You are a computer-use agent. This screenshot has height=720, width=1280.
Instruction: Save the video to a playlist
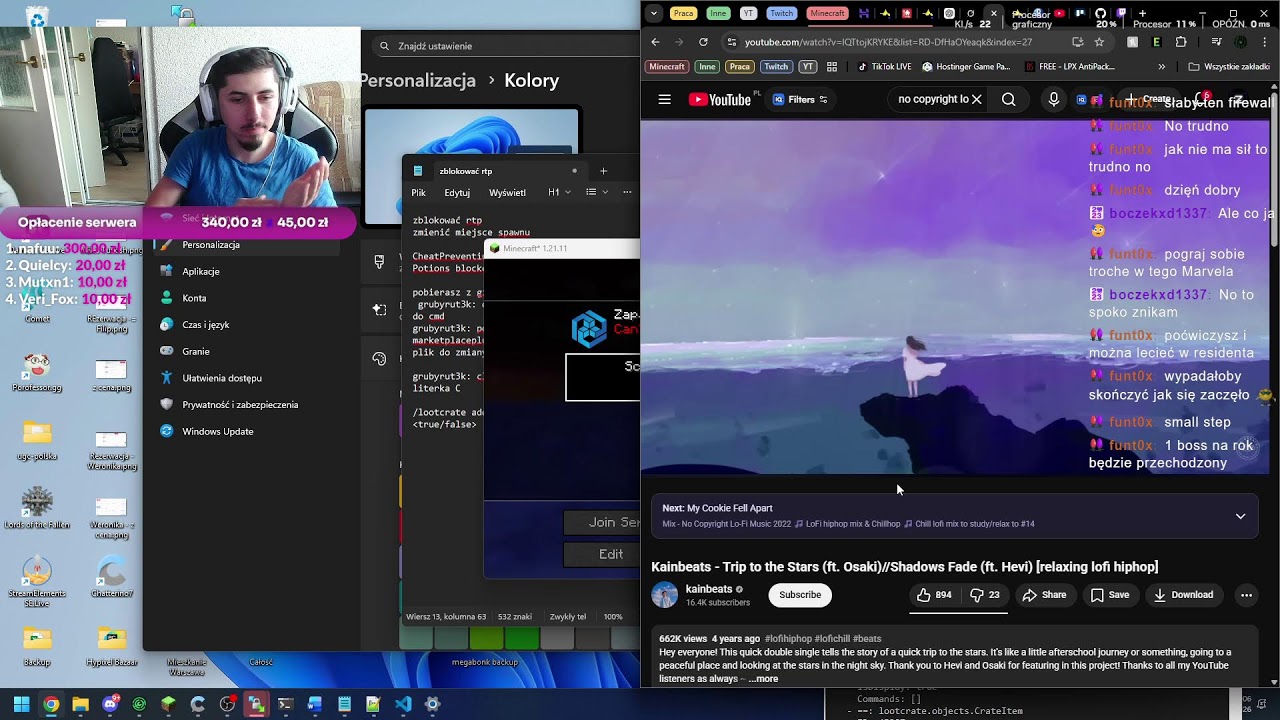(x=1110, y=595)
